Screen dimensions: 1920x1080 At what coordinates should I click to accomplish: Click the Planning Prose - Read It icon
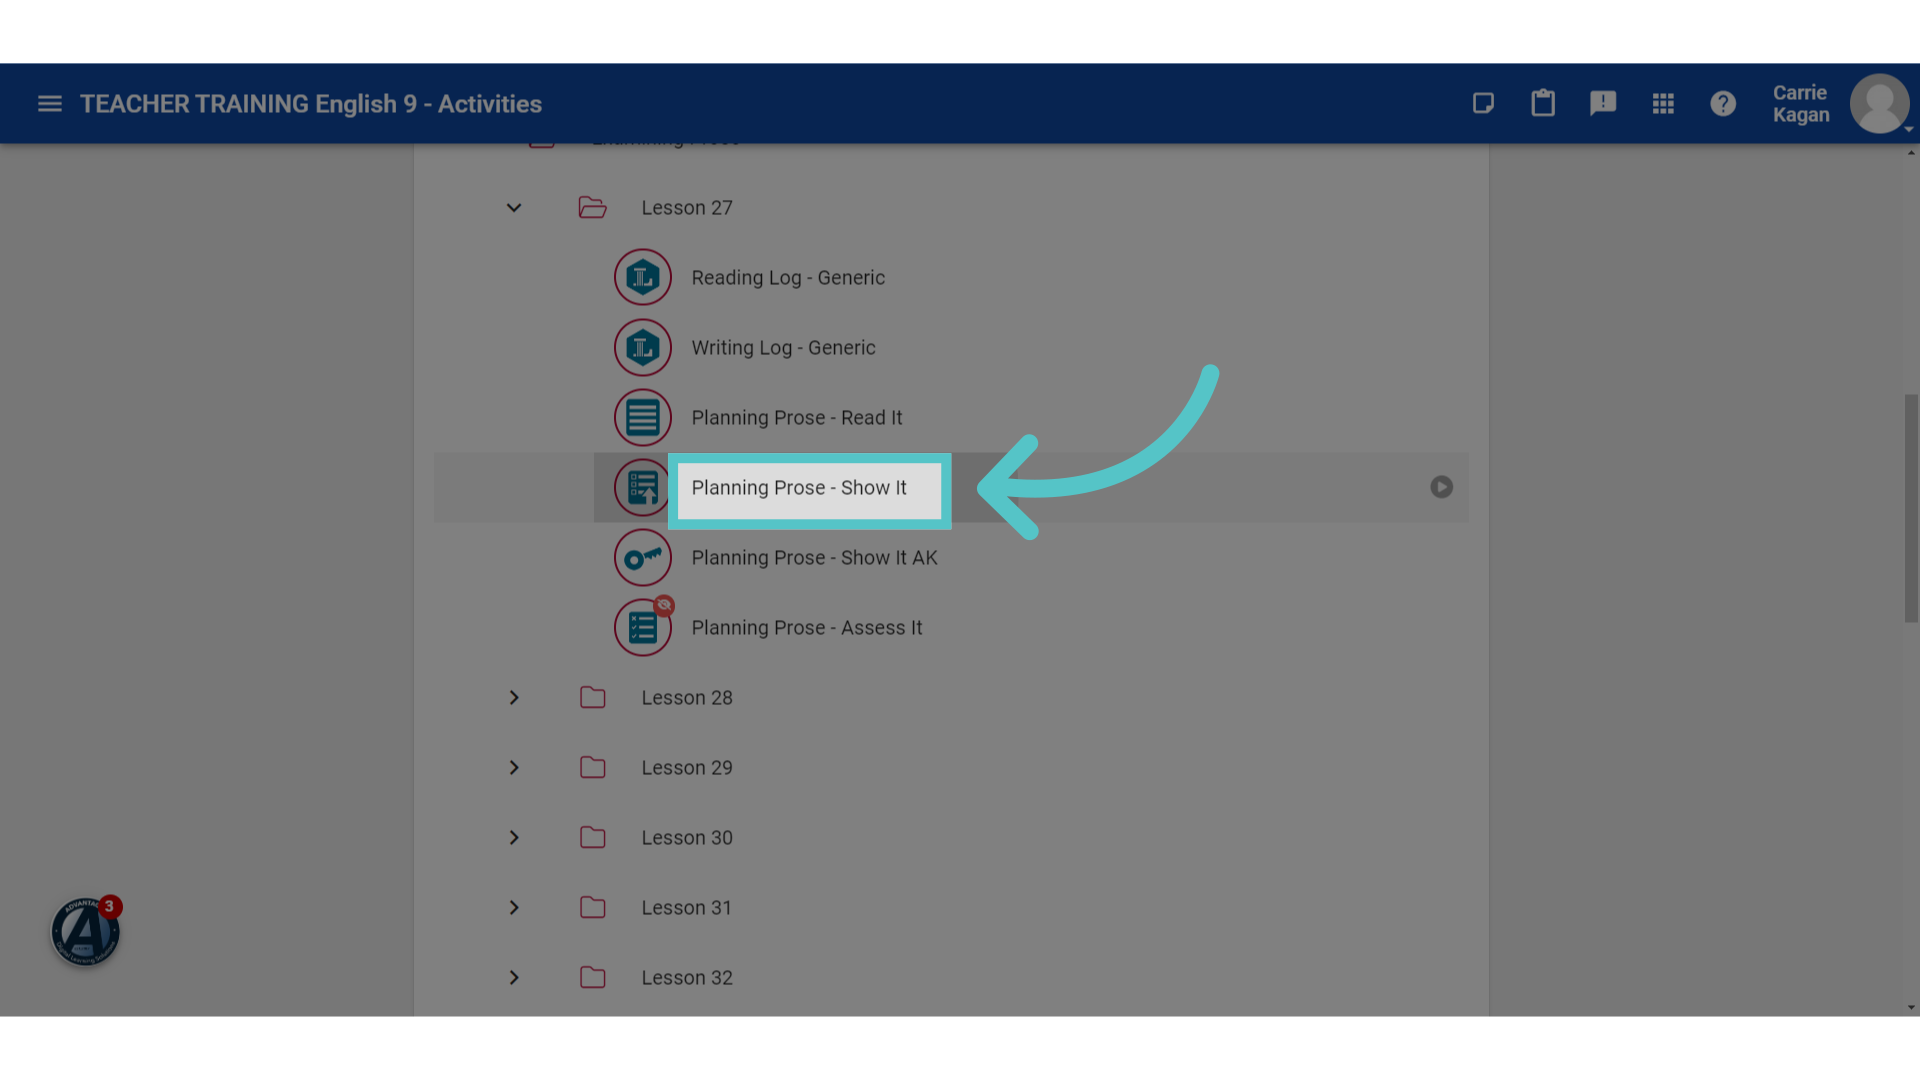click(x=642, y=417)
